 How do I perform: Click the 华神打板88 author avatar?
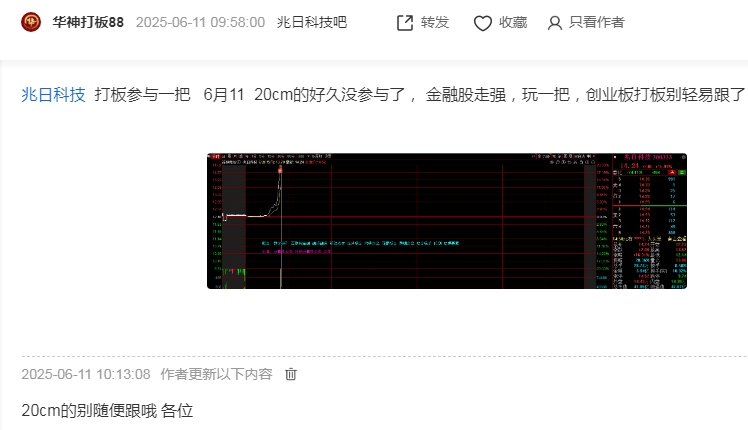31,22
